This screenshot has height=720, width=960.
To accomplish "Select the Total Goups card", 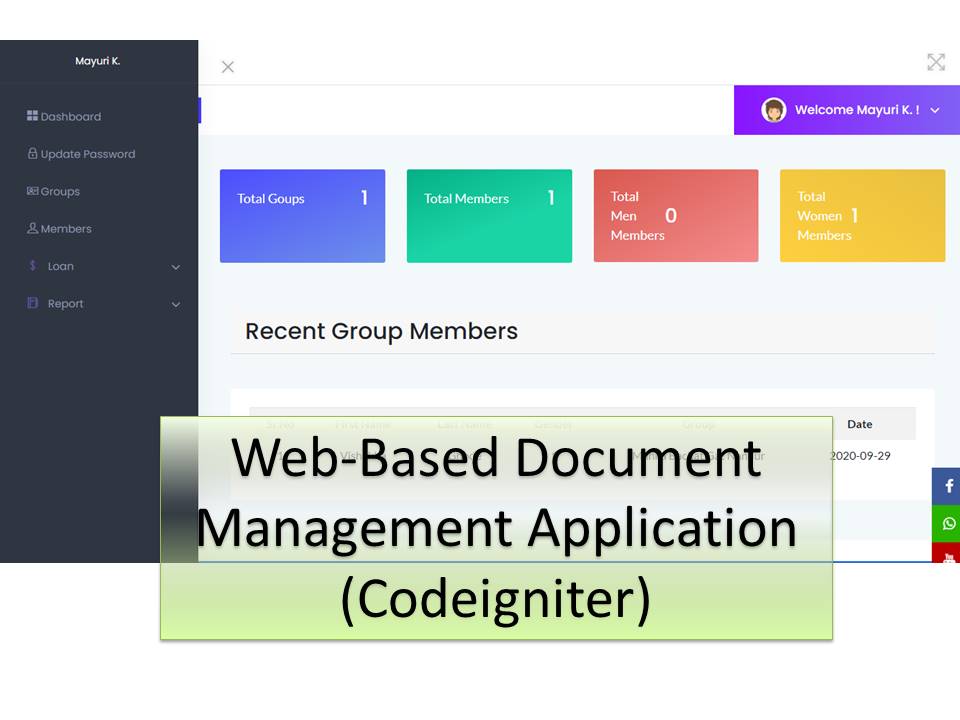I will 302,216.
